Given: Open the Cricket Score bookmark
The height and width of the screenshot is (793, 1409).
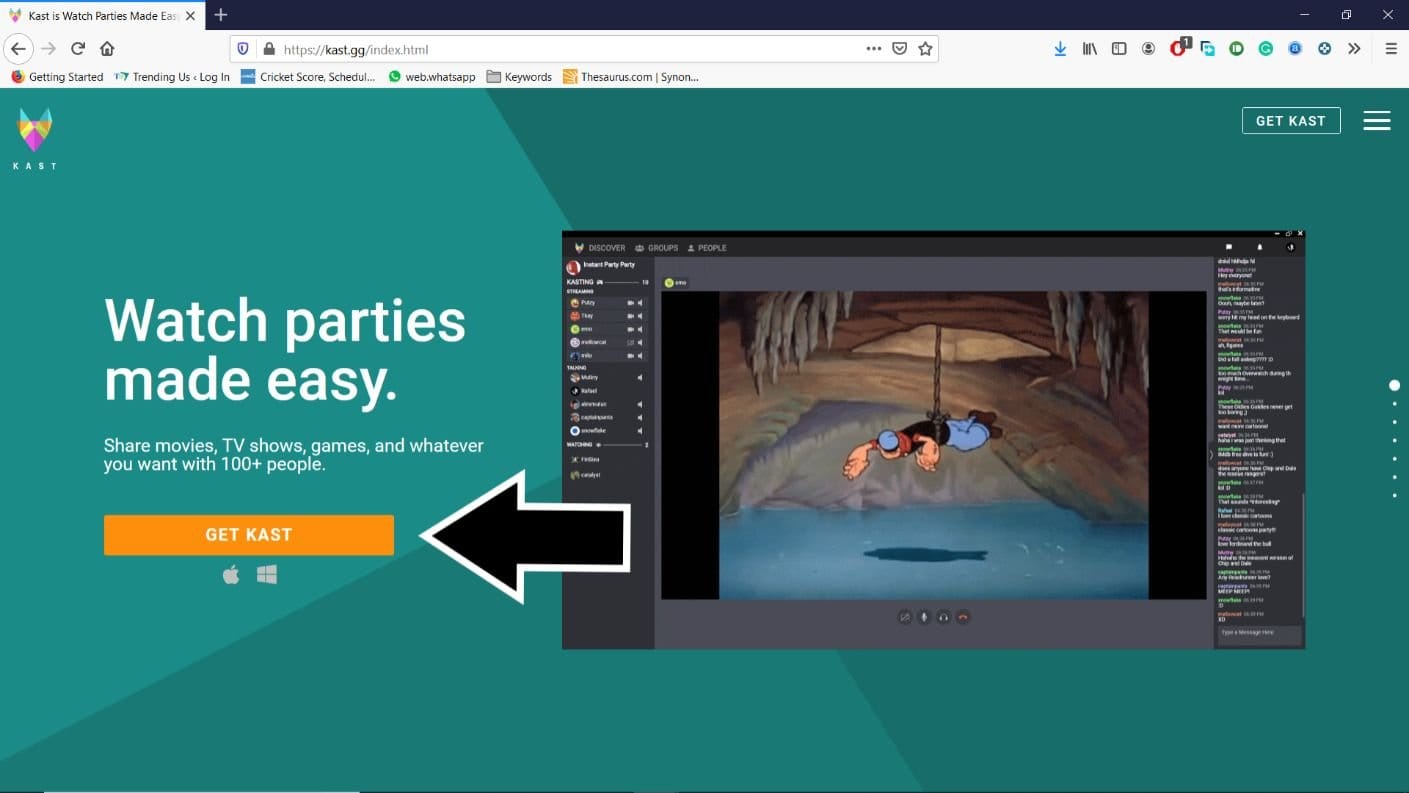Looking at the screenshot, I should click(x=308, y=77).
